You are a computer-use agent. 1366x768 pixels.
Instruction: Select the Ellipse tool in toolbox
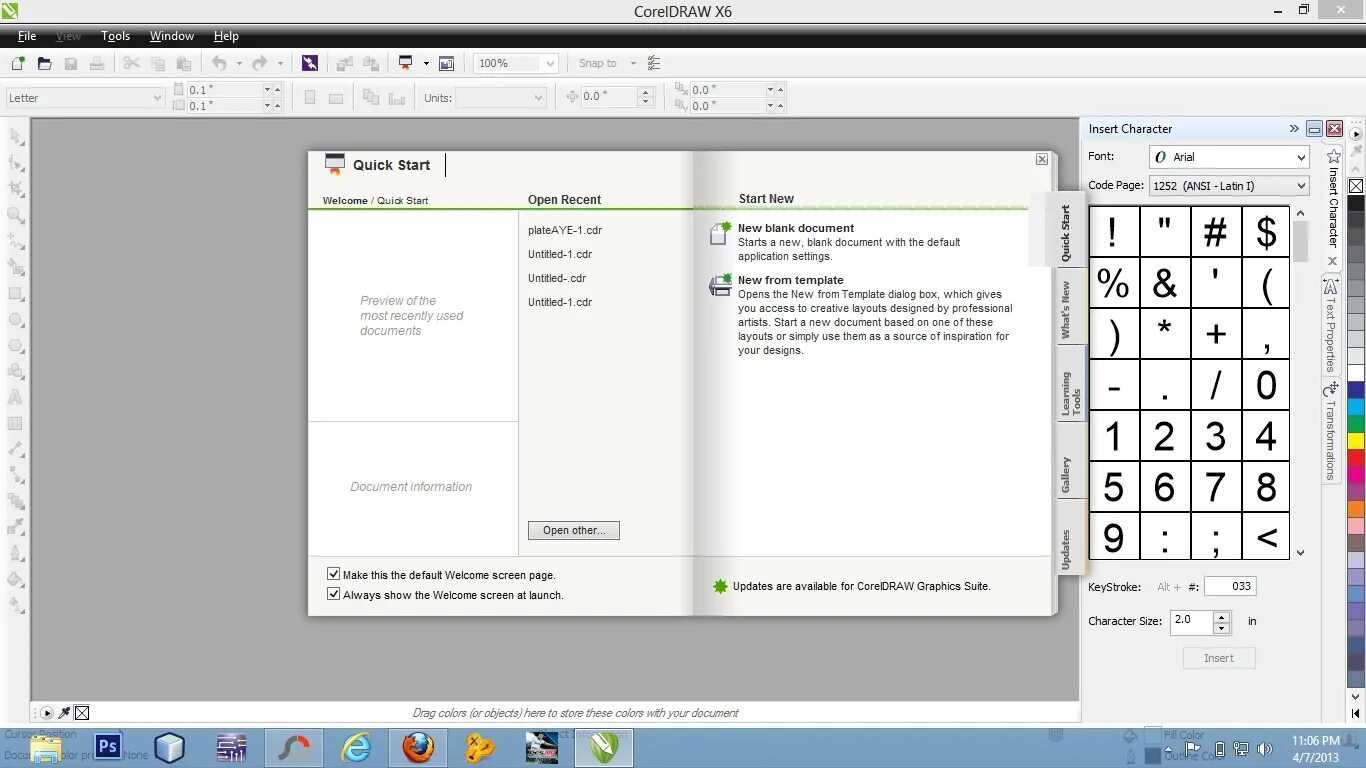click(x=16, y=320)
